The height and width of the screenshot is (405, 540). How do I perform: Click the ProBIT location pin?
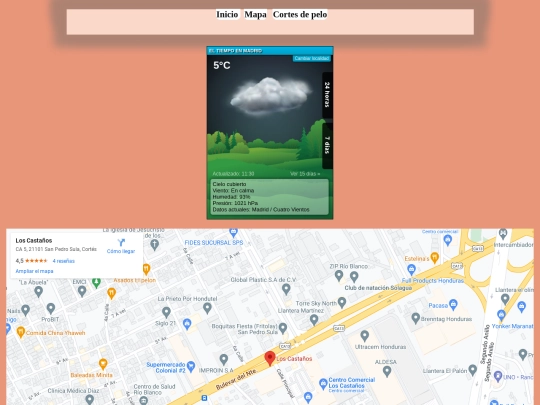pos(51,308)
